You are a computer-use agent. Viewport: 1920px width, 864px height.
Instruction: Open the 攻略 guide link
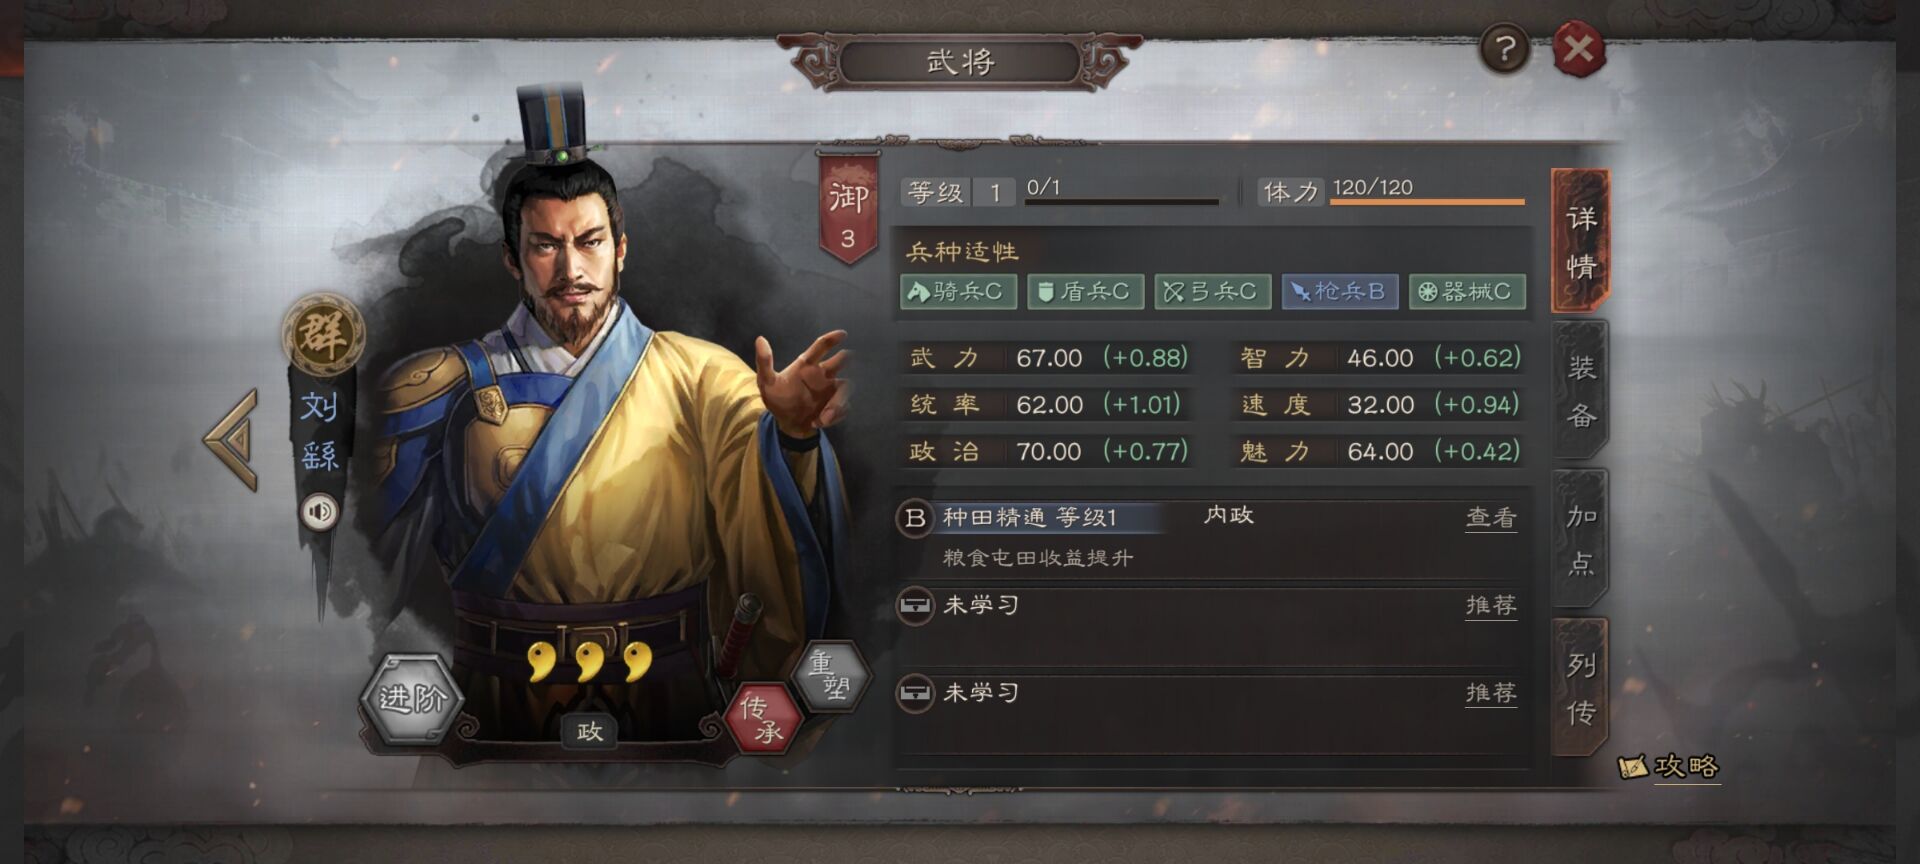(1669, 767)
